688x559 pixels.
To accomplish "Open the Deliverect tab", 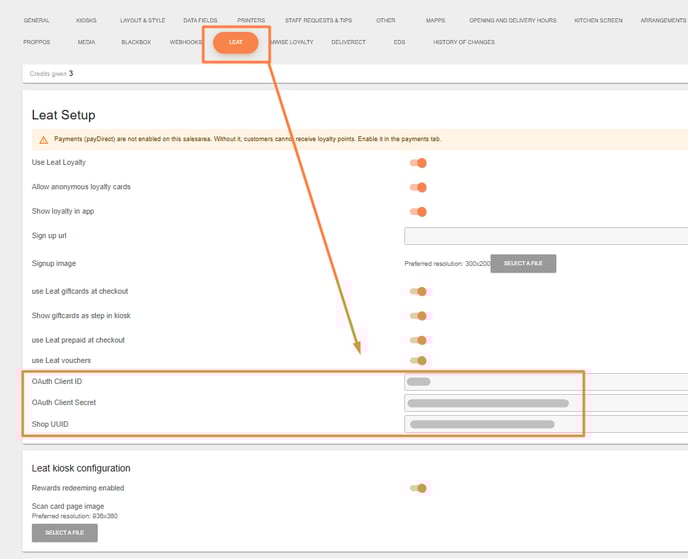I will [x=348, y=42].
